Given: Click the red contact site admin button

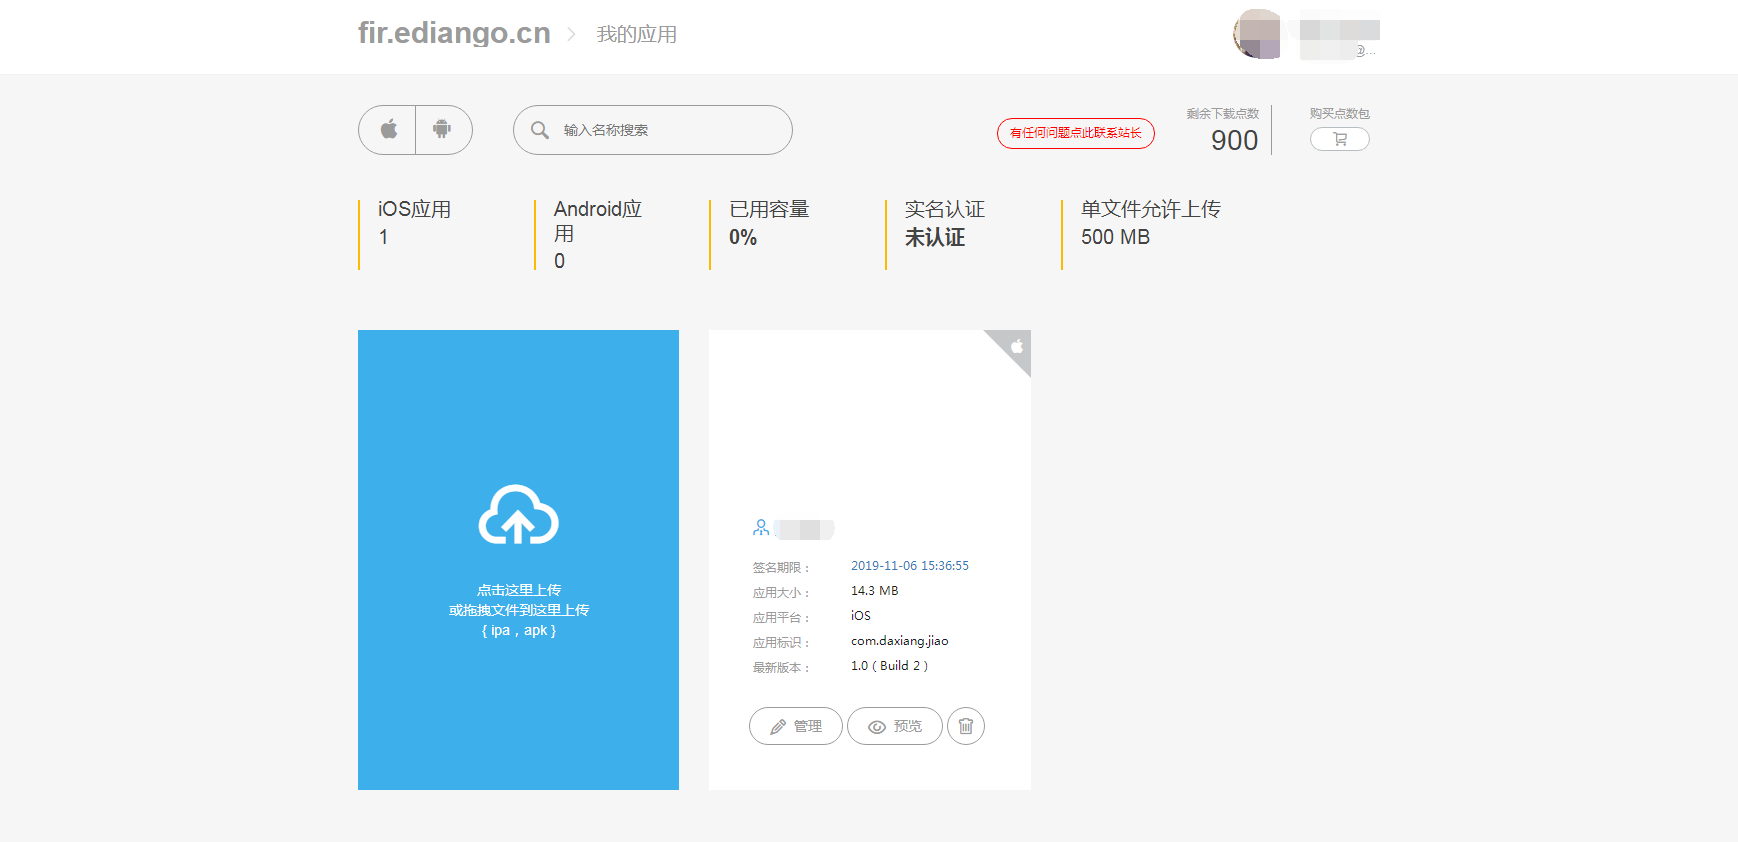Looking at the screenshot, I should click(x=1076, y=133).
